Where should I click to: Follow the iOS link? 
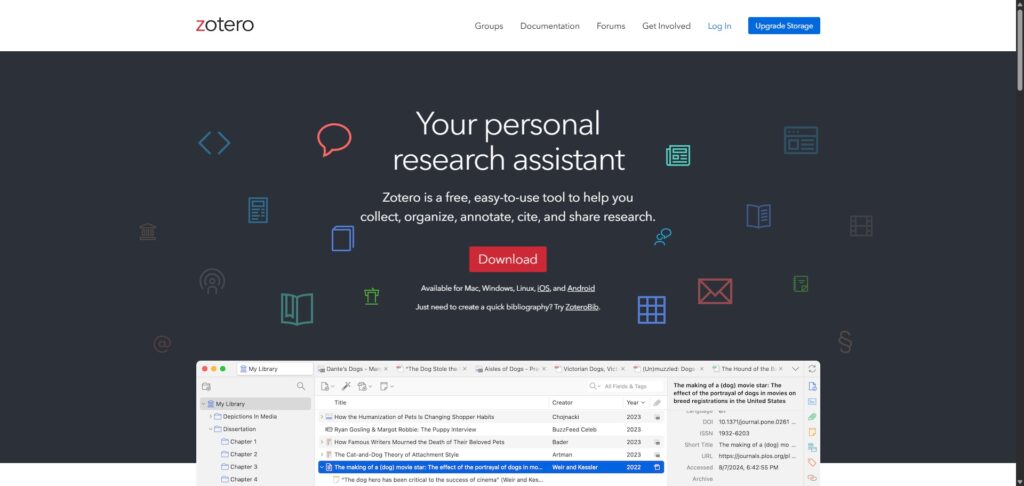543,288
